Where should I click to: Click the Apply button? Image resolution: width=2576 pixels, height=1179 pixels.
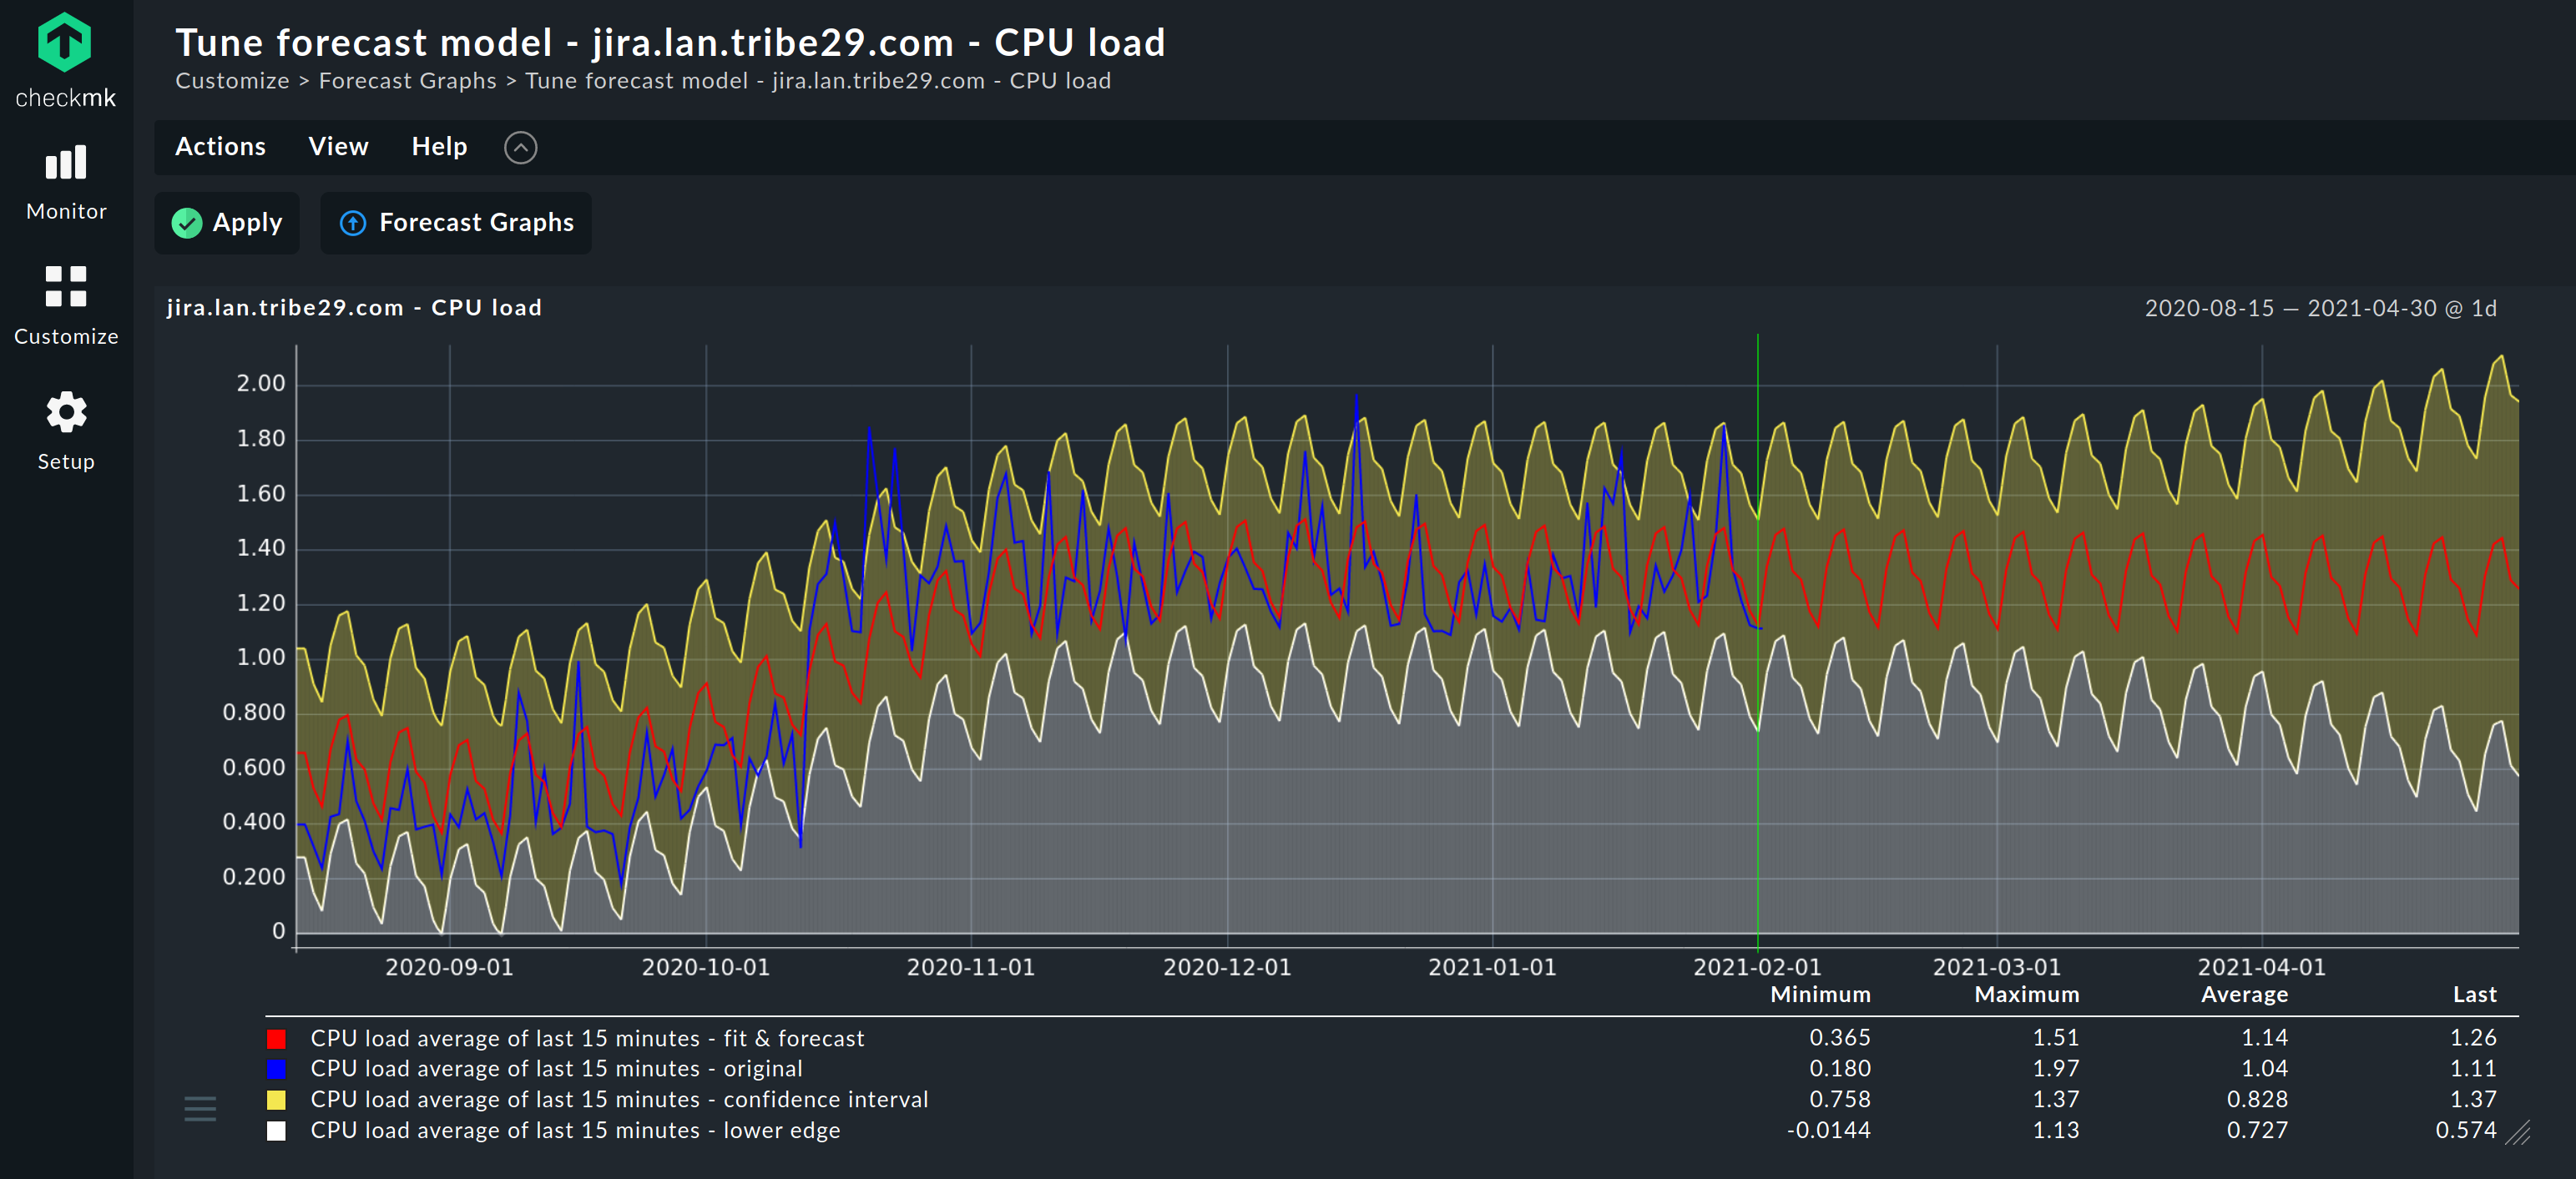click(227, 223)
